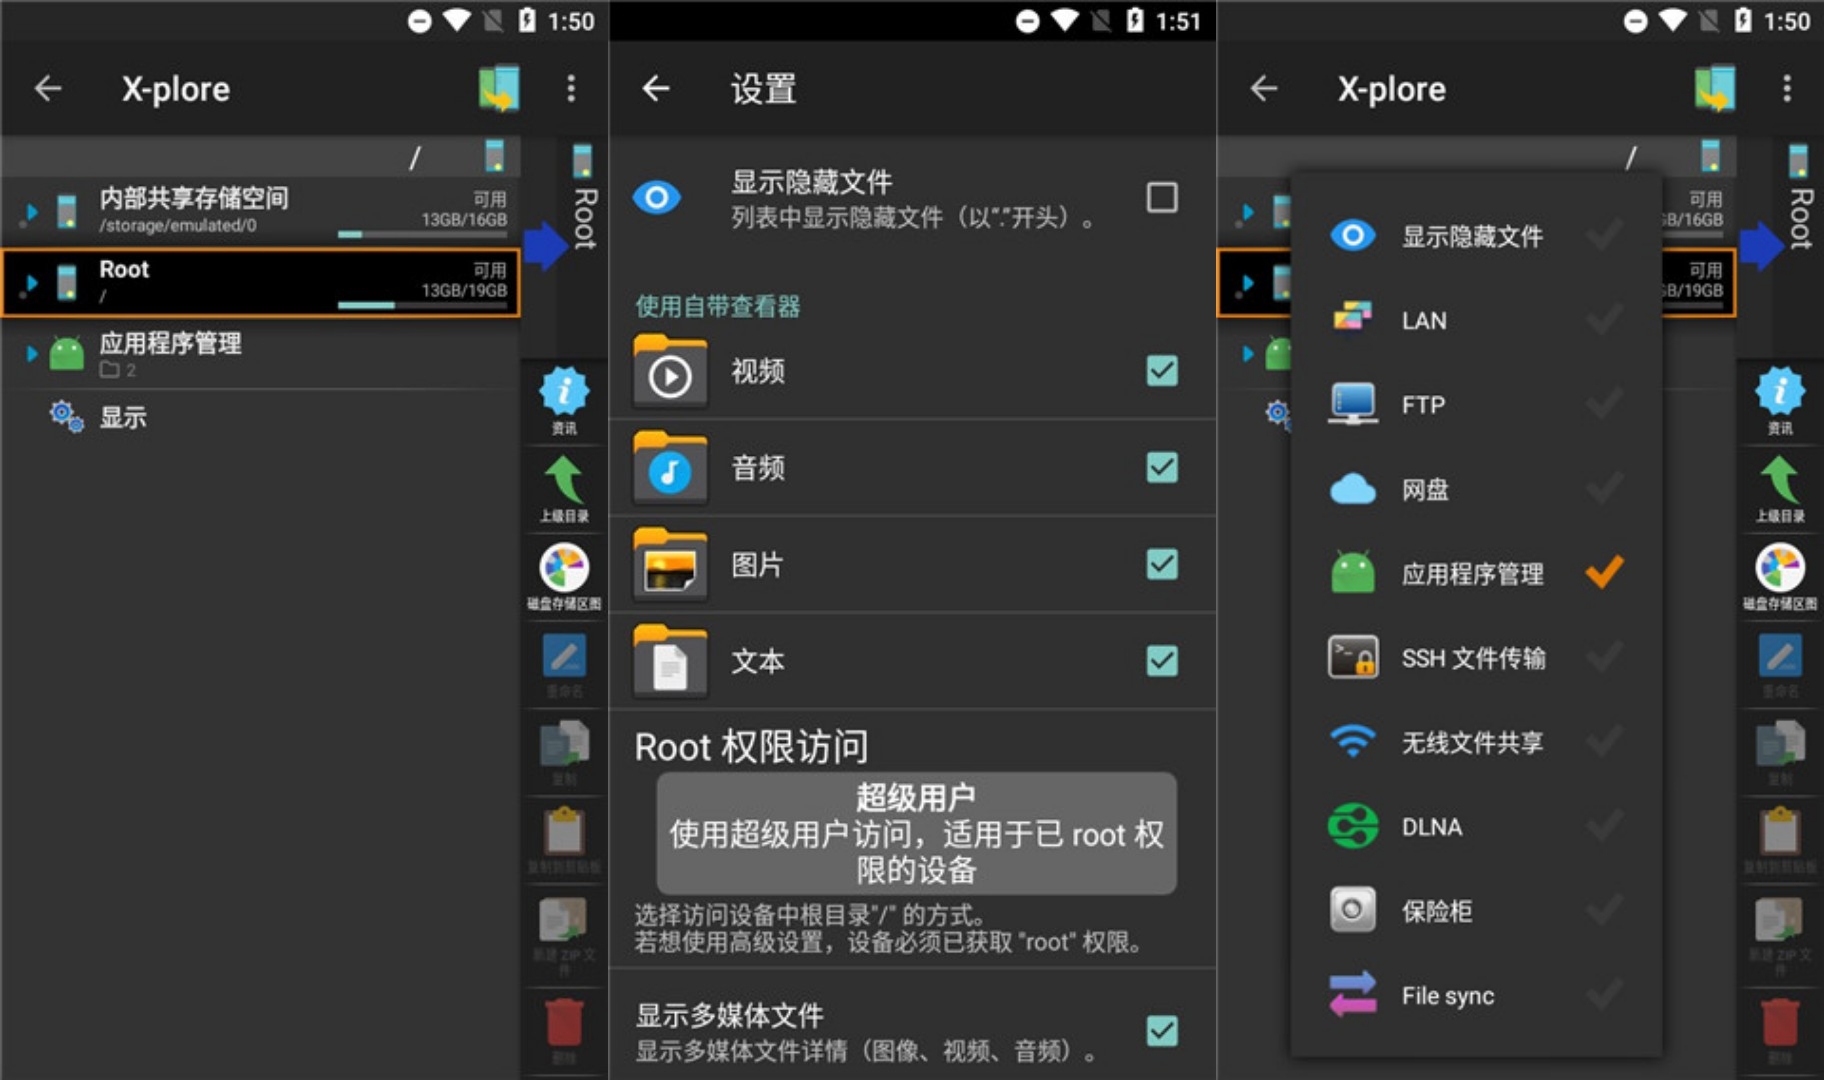Screen dimensions: 1824x1080
Task: Tap the do-not-disturb icon in left screen's status bar
Action: tap(419, 21)
